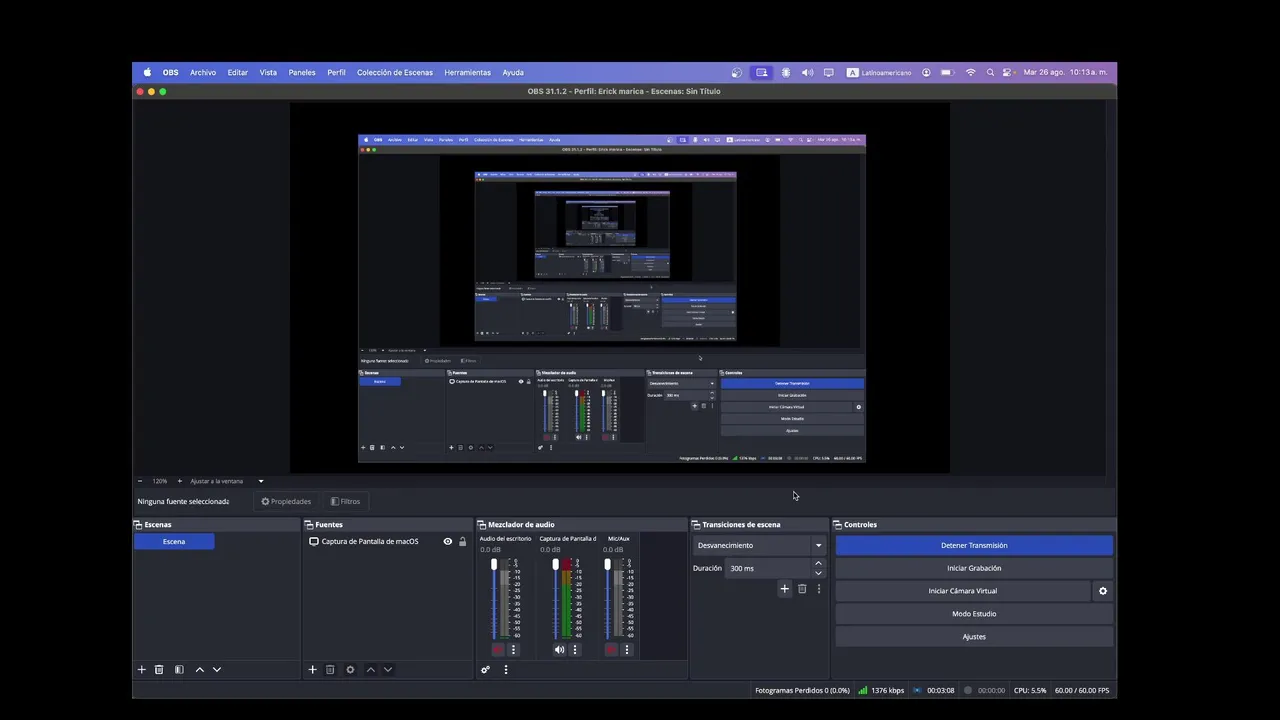The width and height of the screenshot is (1280, 720).
Task: Remove transition with trash icon in Transiciones
Action: [x=802, y=589]
